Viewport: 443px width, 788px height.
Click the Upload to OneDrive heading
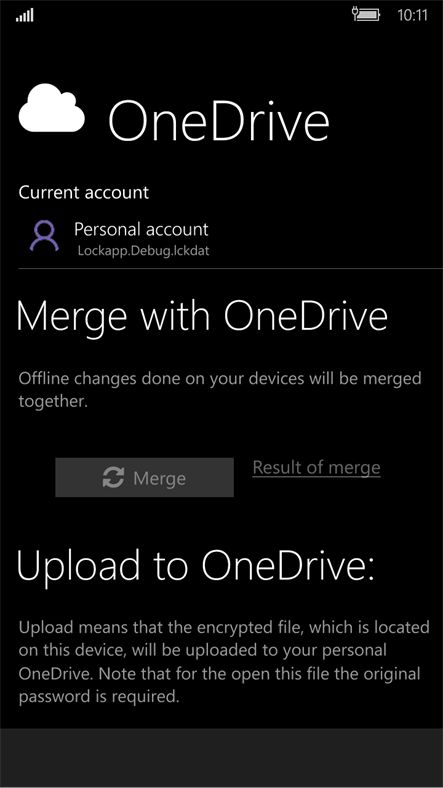click(x=196, y=565)
